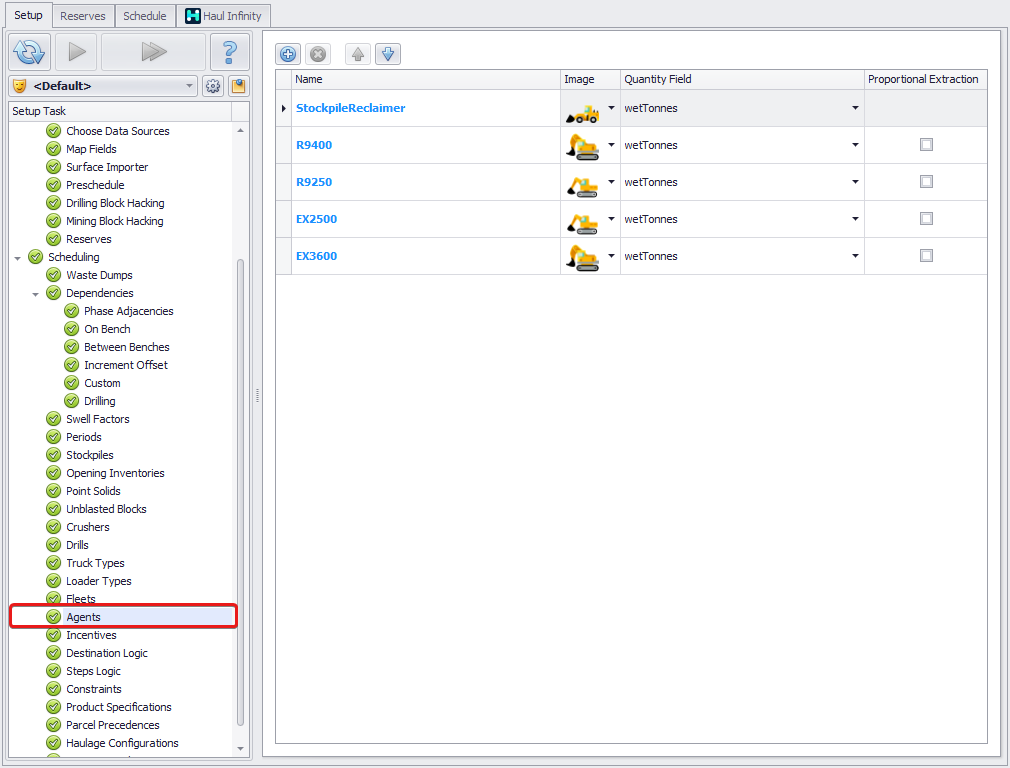Click the Quantity Field column header
The height and width of the screenshot is (768, 1010).
(x=742, y=79)
